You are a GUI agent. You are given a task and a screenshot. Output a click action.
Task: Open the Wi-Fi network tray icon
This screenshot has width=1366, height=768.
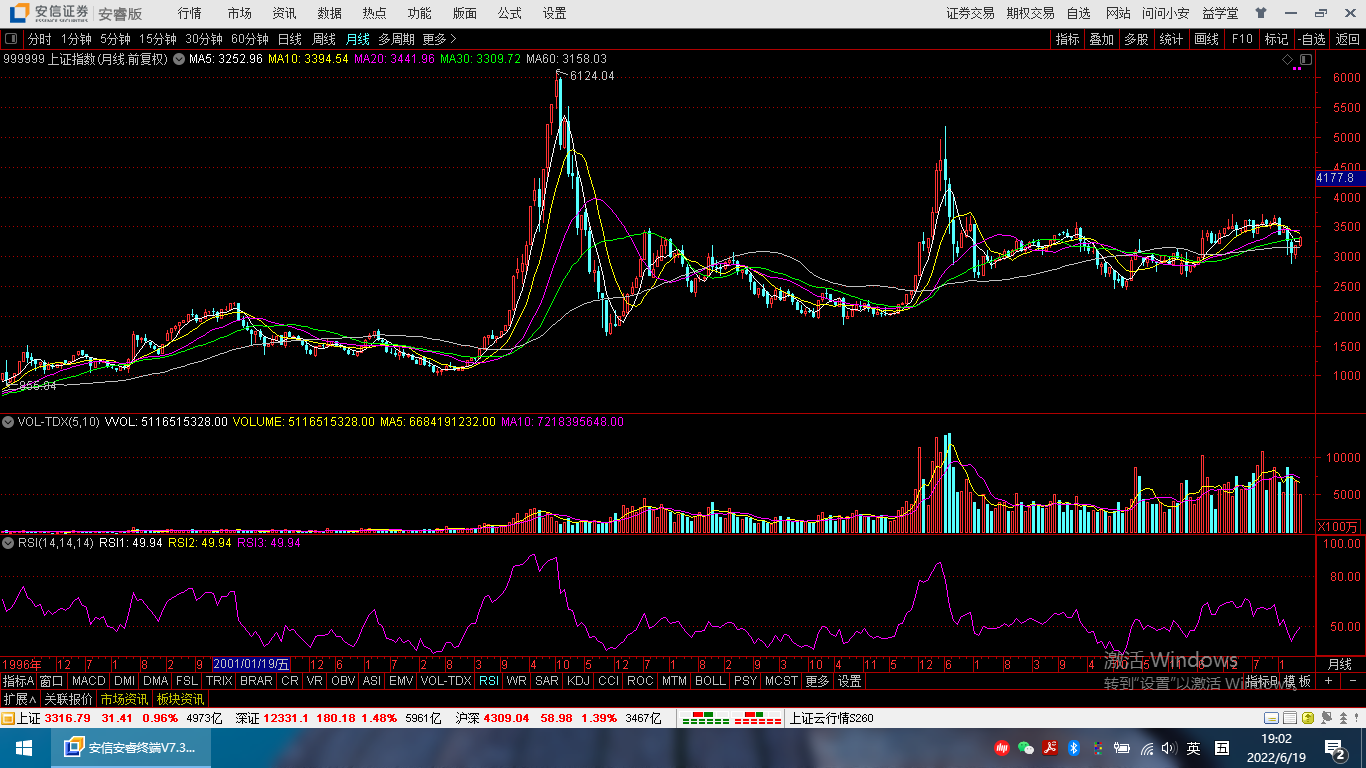point(1147,748)
